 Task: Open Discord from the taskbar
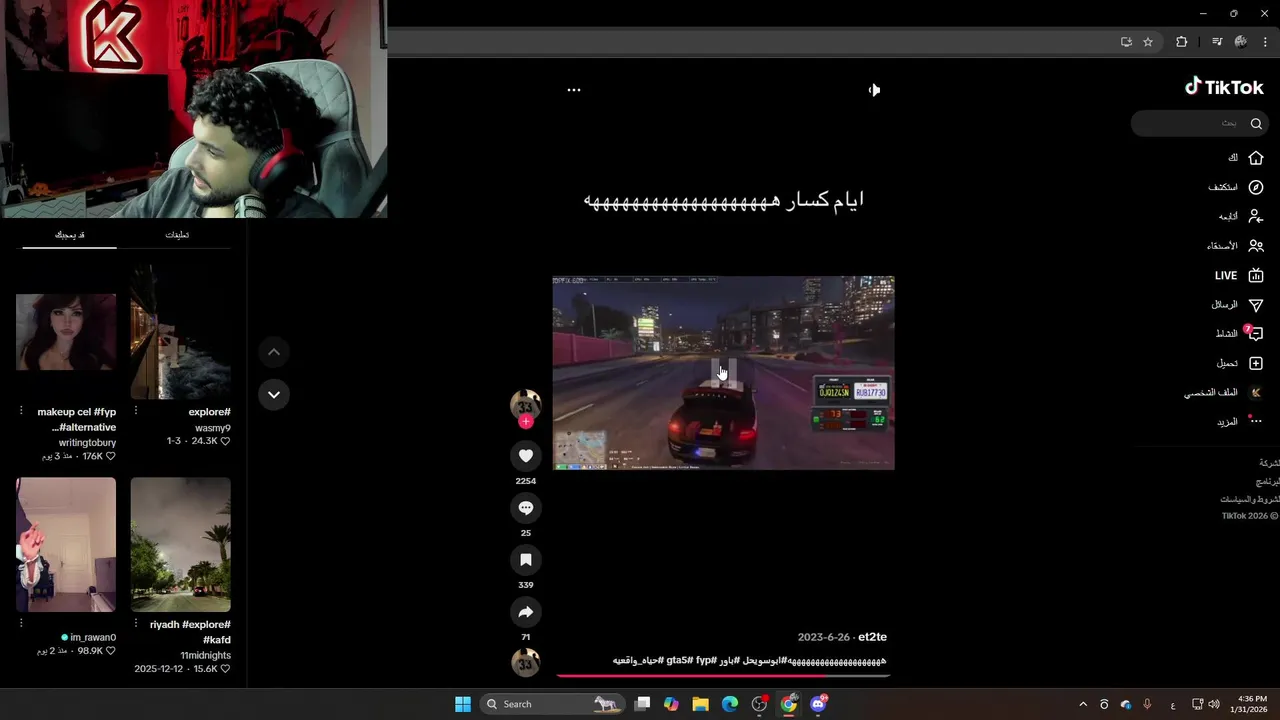818,704
